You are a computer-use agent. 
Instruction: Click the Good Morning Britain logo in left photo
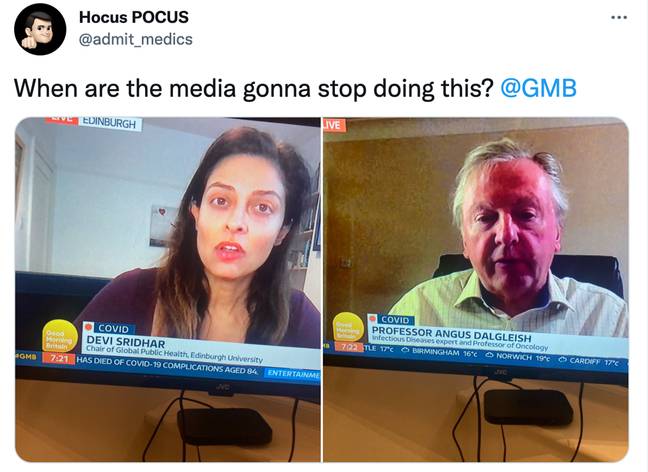[60, 336]
